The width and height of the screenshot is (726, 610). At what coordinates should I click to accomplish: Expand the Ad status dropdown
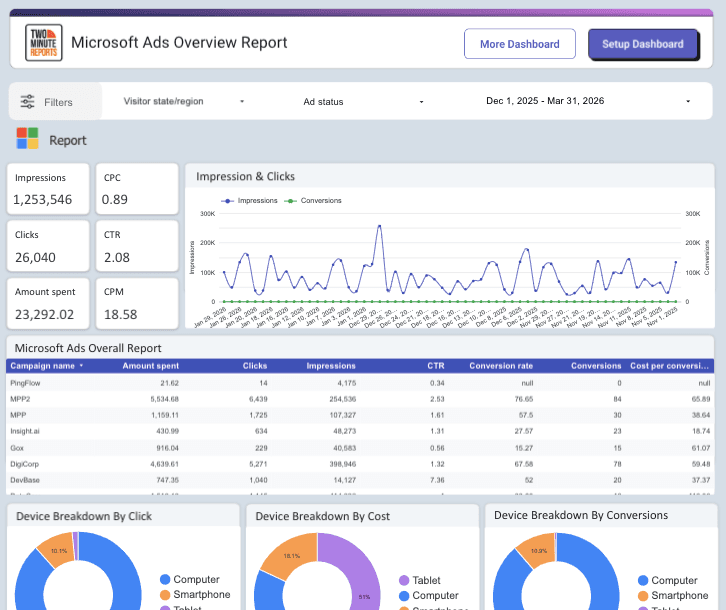(363, 101)
